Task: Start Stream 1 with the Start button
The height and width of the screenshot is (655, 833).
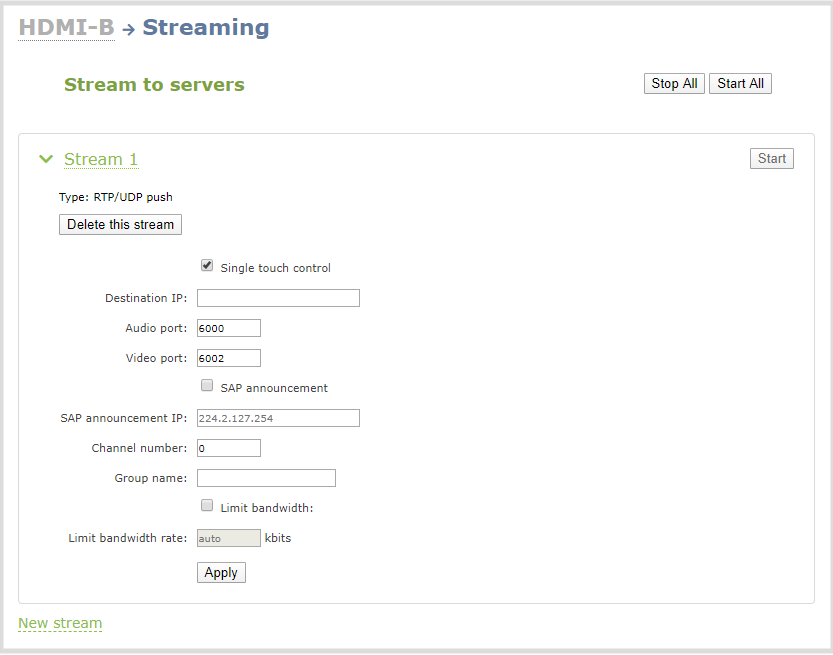Action: pyautogui.click(x=771, y=159)
